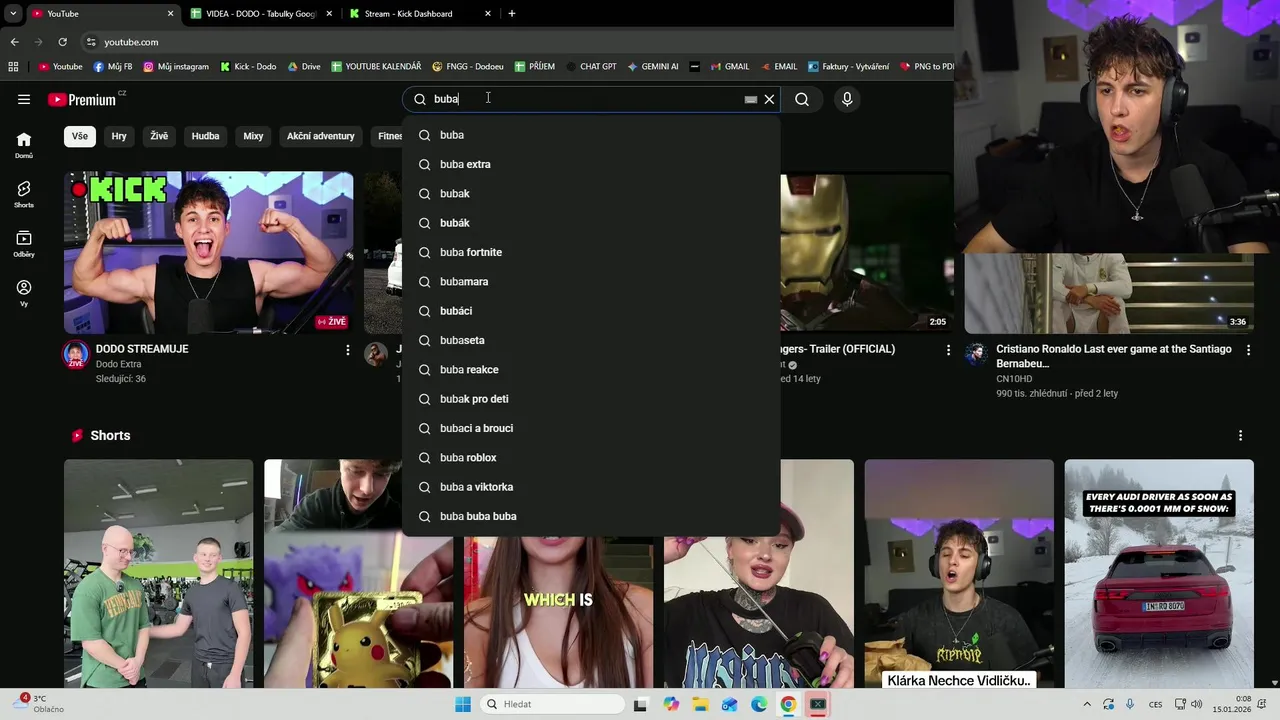Select suggestion 'bubak pro deti'
Screen dimensions: 1280x720
591,399
